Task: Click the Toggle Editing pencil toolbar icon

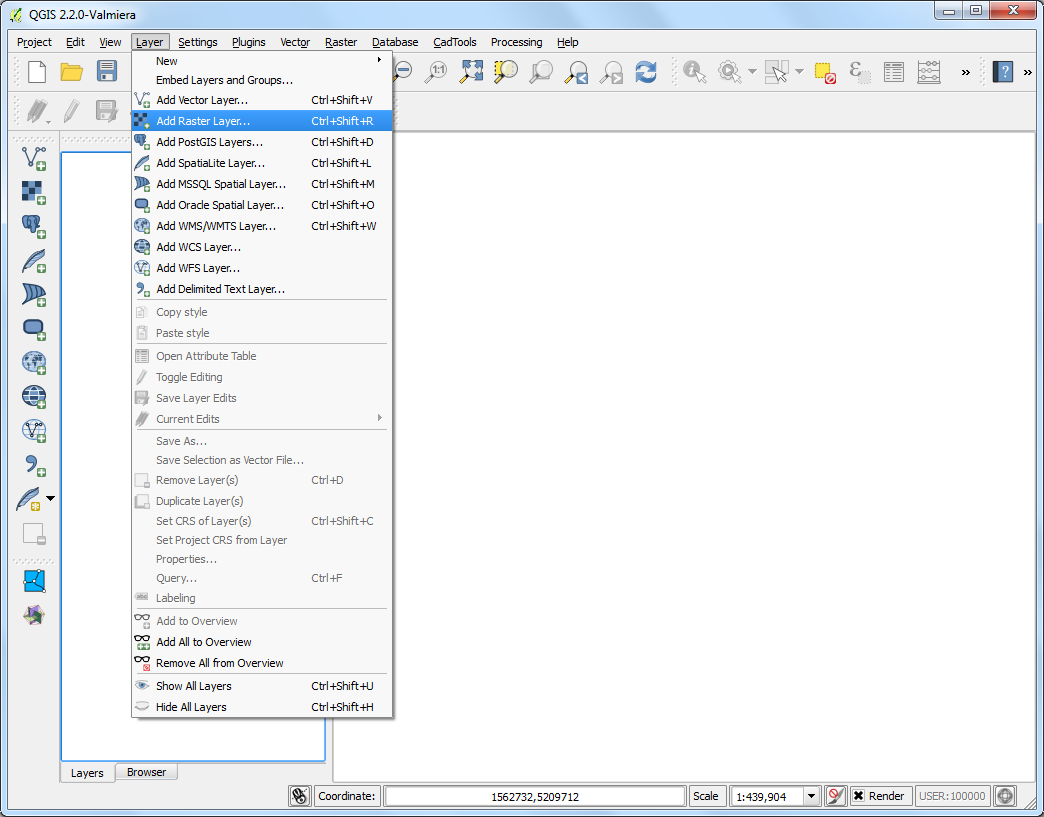Action: click(x=71, y=111)
